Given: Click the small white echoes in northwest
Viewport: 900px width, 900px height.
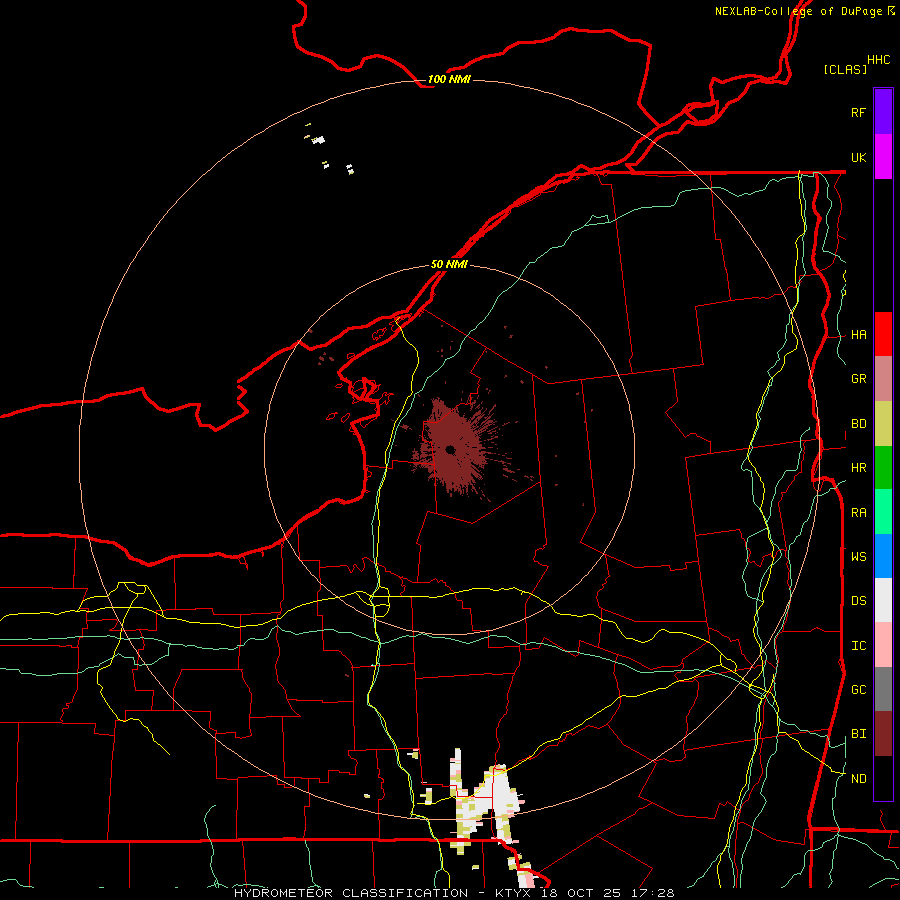Looking at the screenshot, I should coord(331,150).
